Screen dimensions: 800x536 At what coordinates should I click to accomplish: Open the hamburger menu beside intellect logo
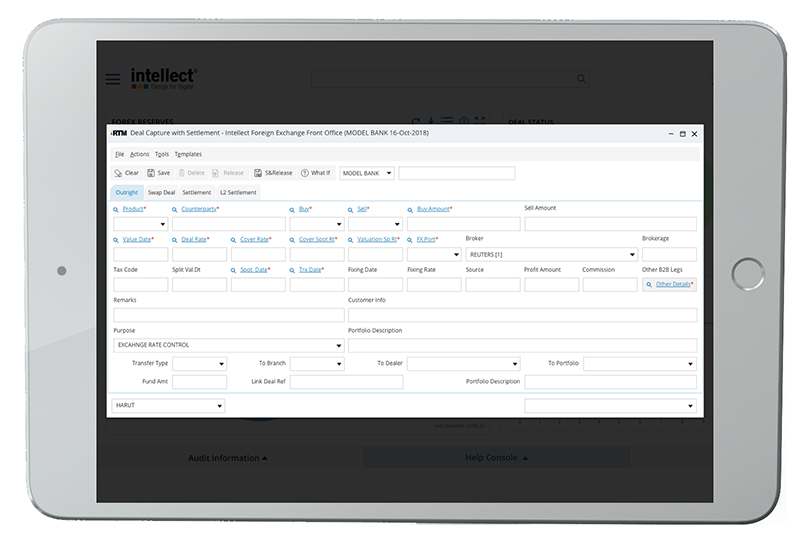coord(113,79)
